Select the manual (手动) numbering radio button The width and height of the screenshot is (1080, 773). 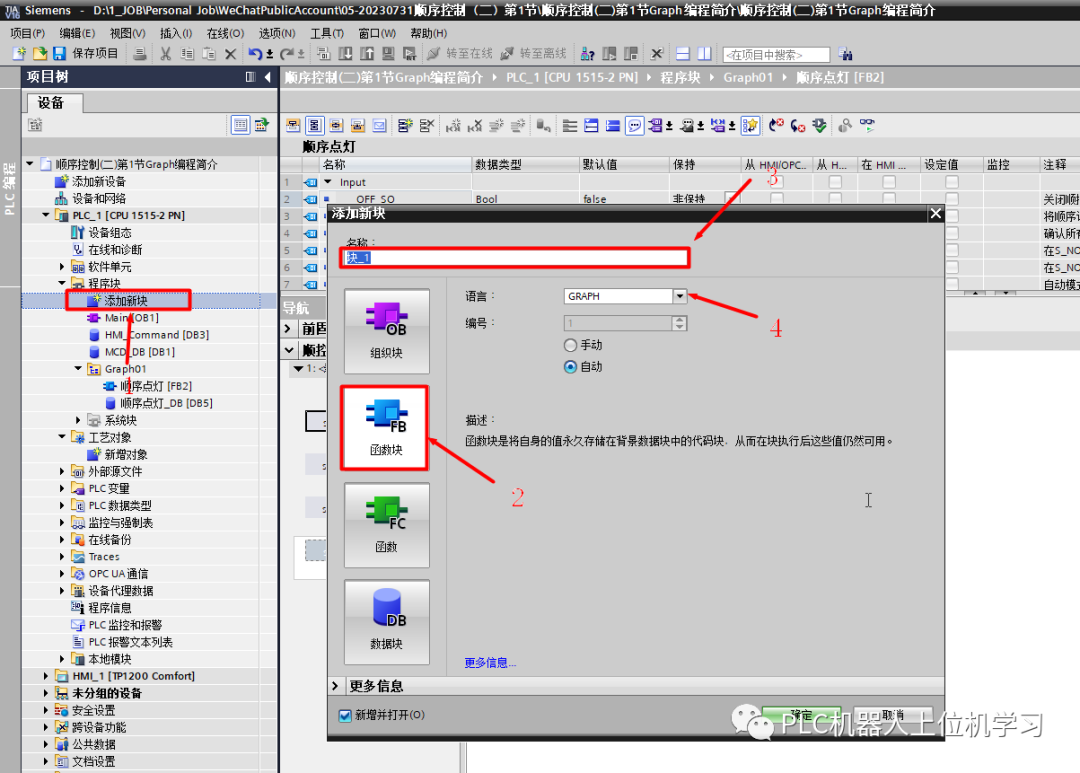point(570,344)
